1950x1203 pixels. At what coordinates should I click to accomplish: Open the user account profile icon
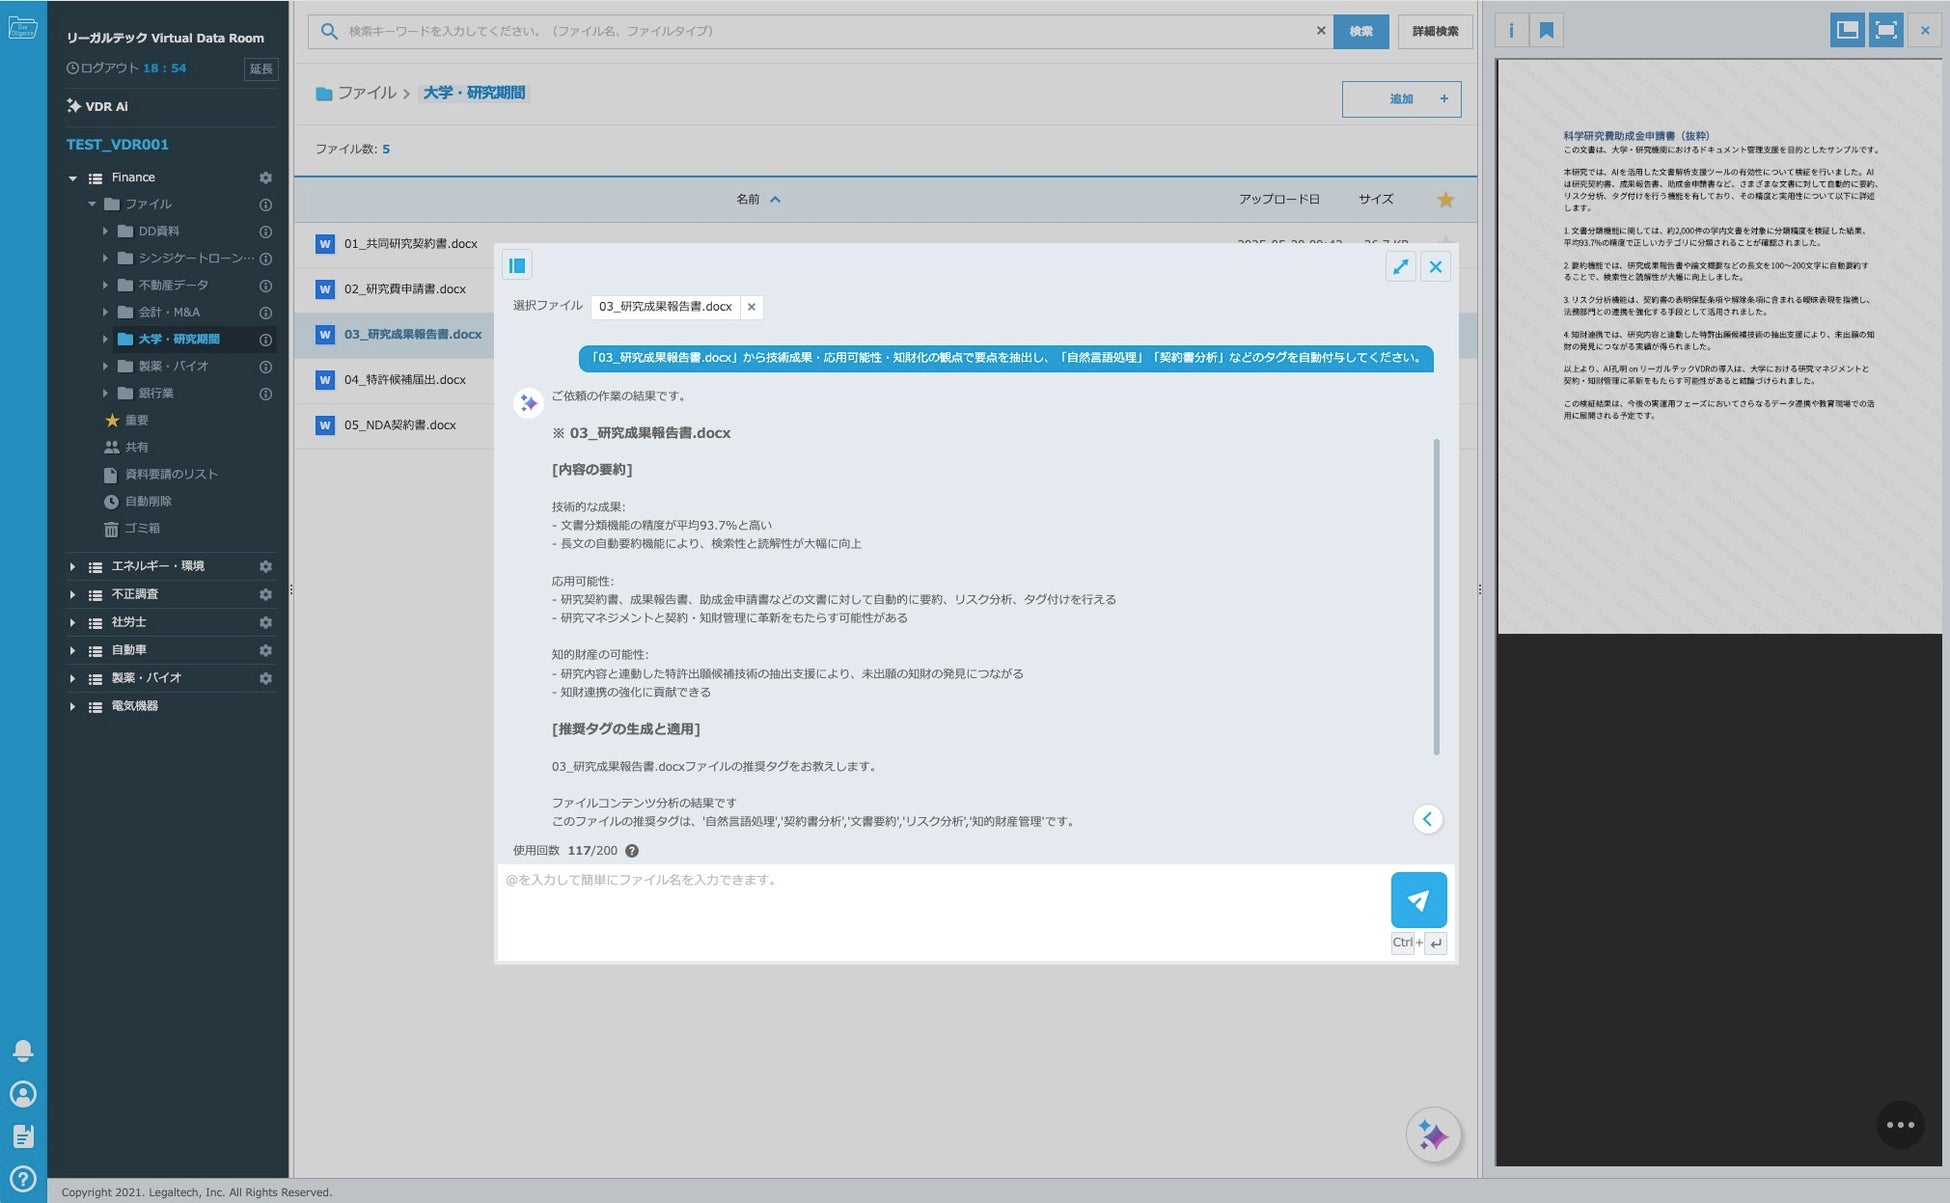point(23,1093)
